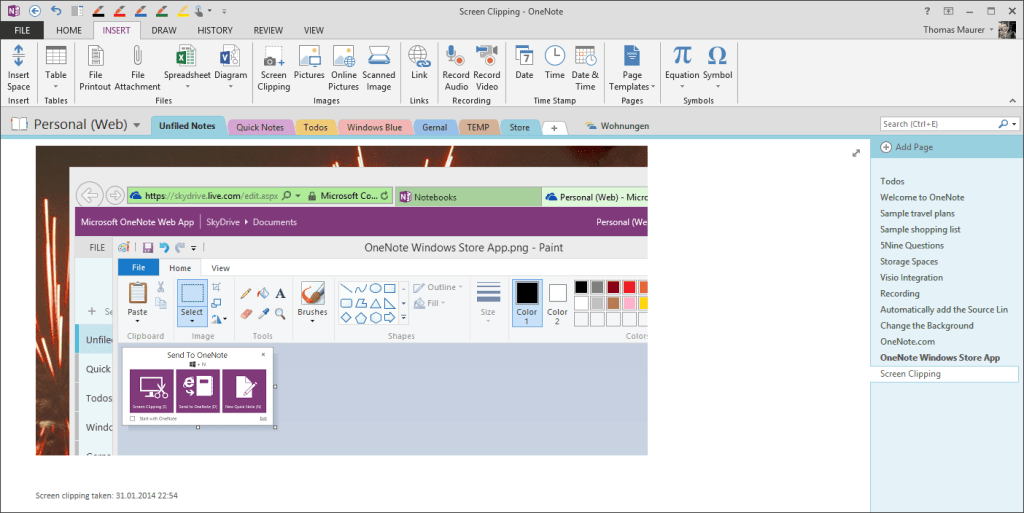Screen dimensions: 1024x513
Task: Open Thomas Maurer account menu
Action: coord(958,29)
